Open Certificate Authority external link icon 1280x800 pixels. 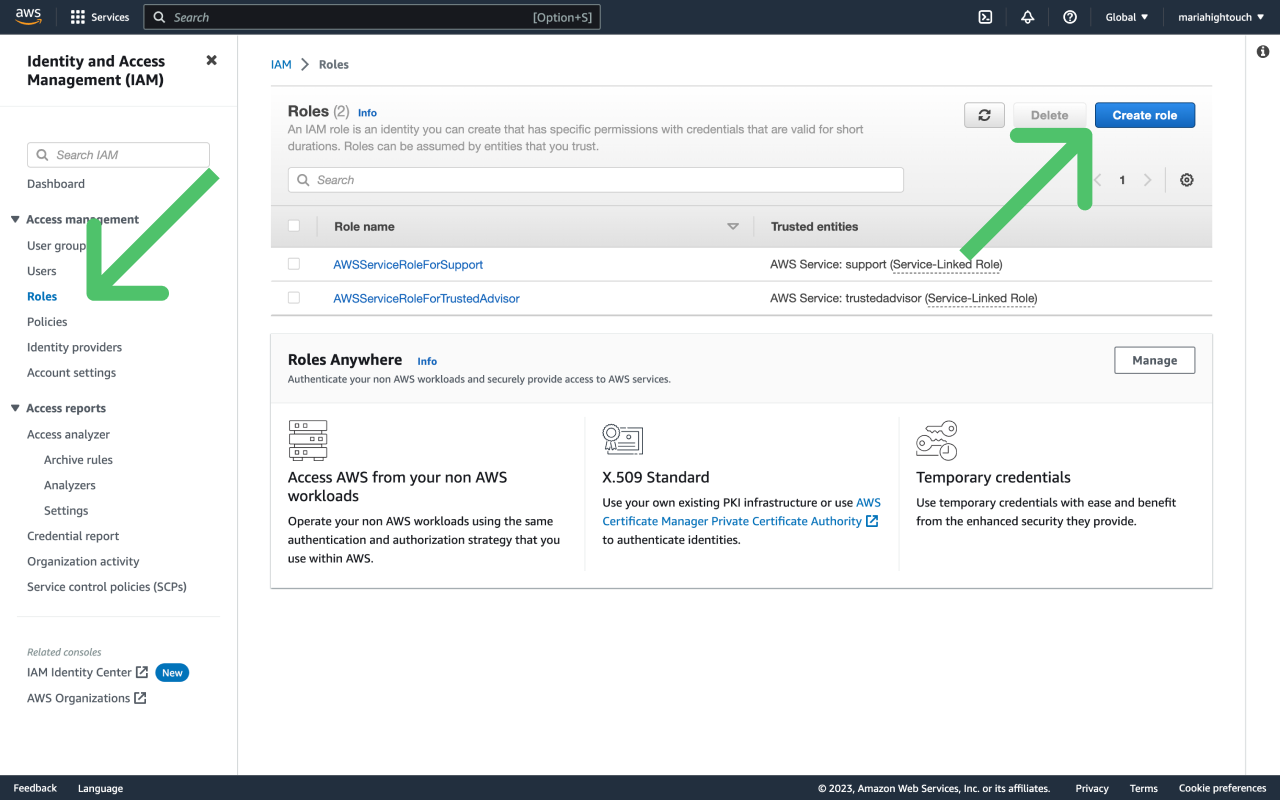tap(872, 521)
